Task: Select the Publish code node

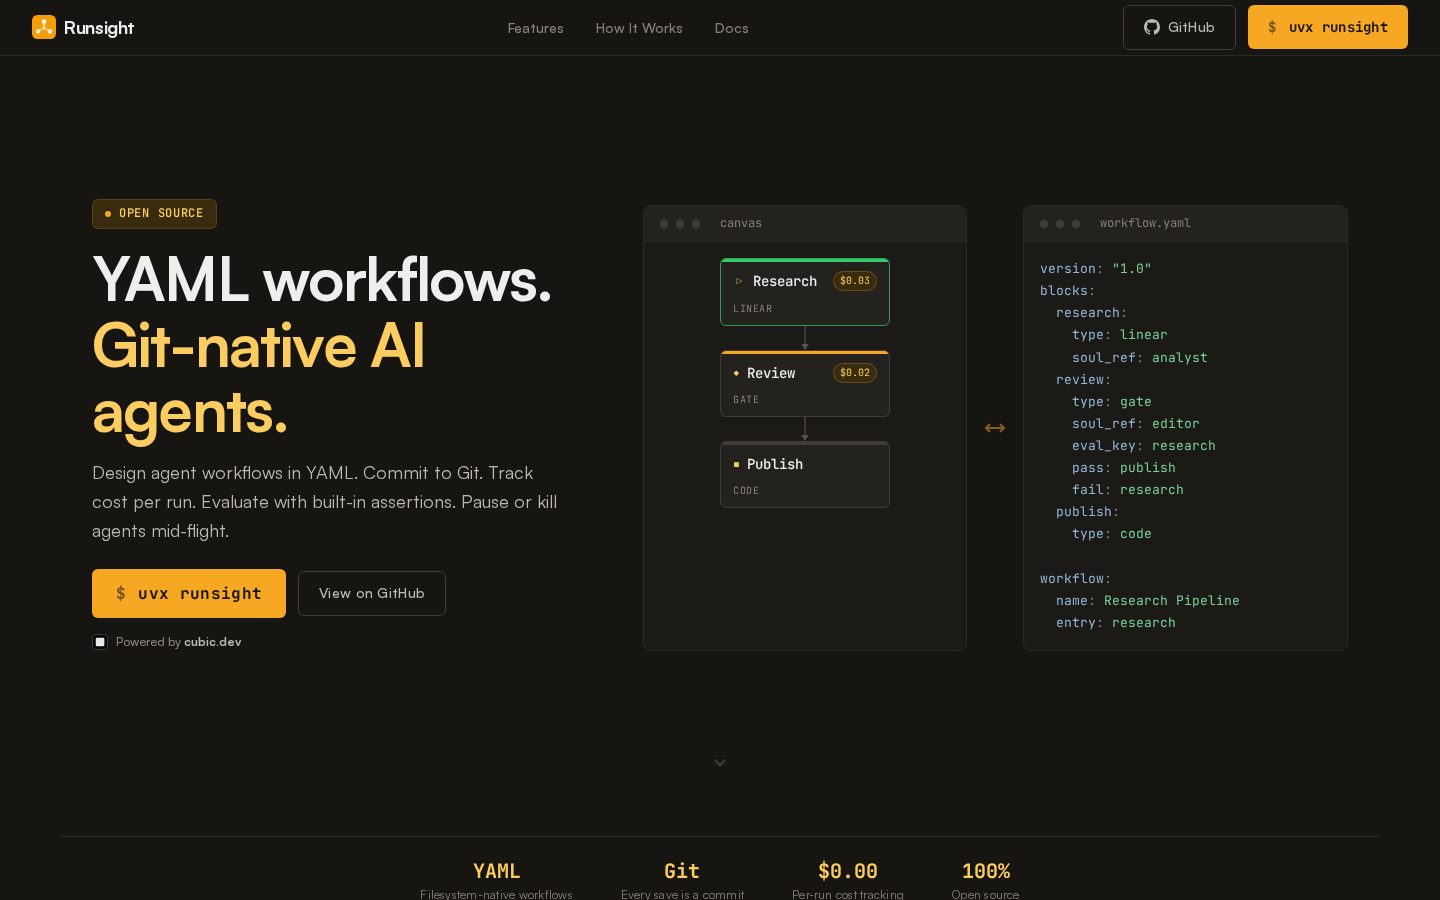Action: [x=805, y=474]
